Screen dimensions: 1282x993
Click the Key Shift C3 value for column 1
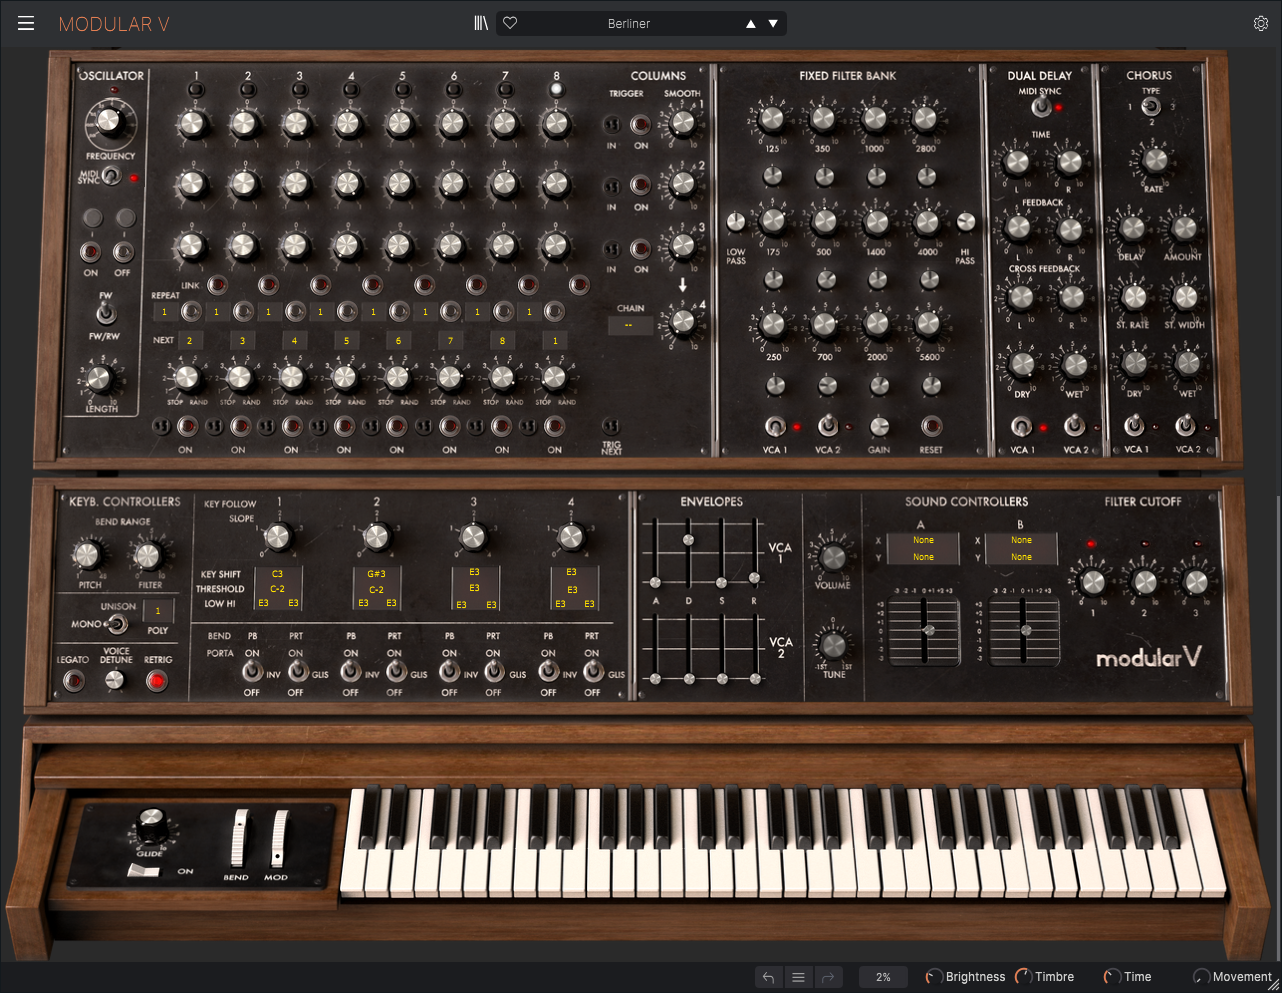click(x=278, y=574)
